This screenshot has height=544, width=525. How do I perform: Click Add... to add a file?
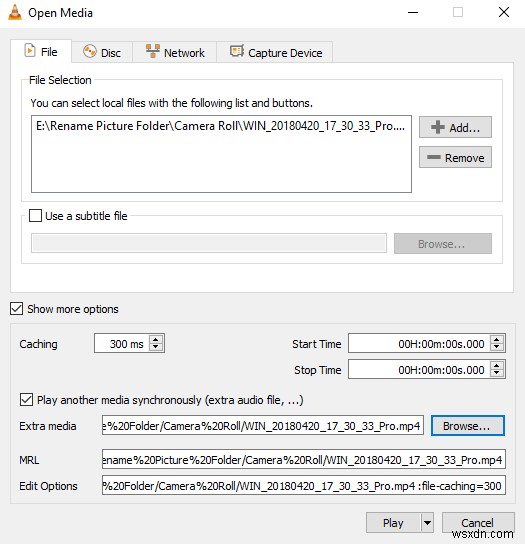tap(455, 127)
